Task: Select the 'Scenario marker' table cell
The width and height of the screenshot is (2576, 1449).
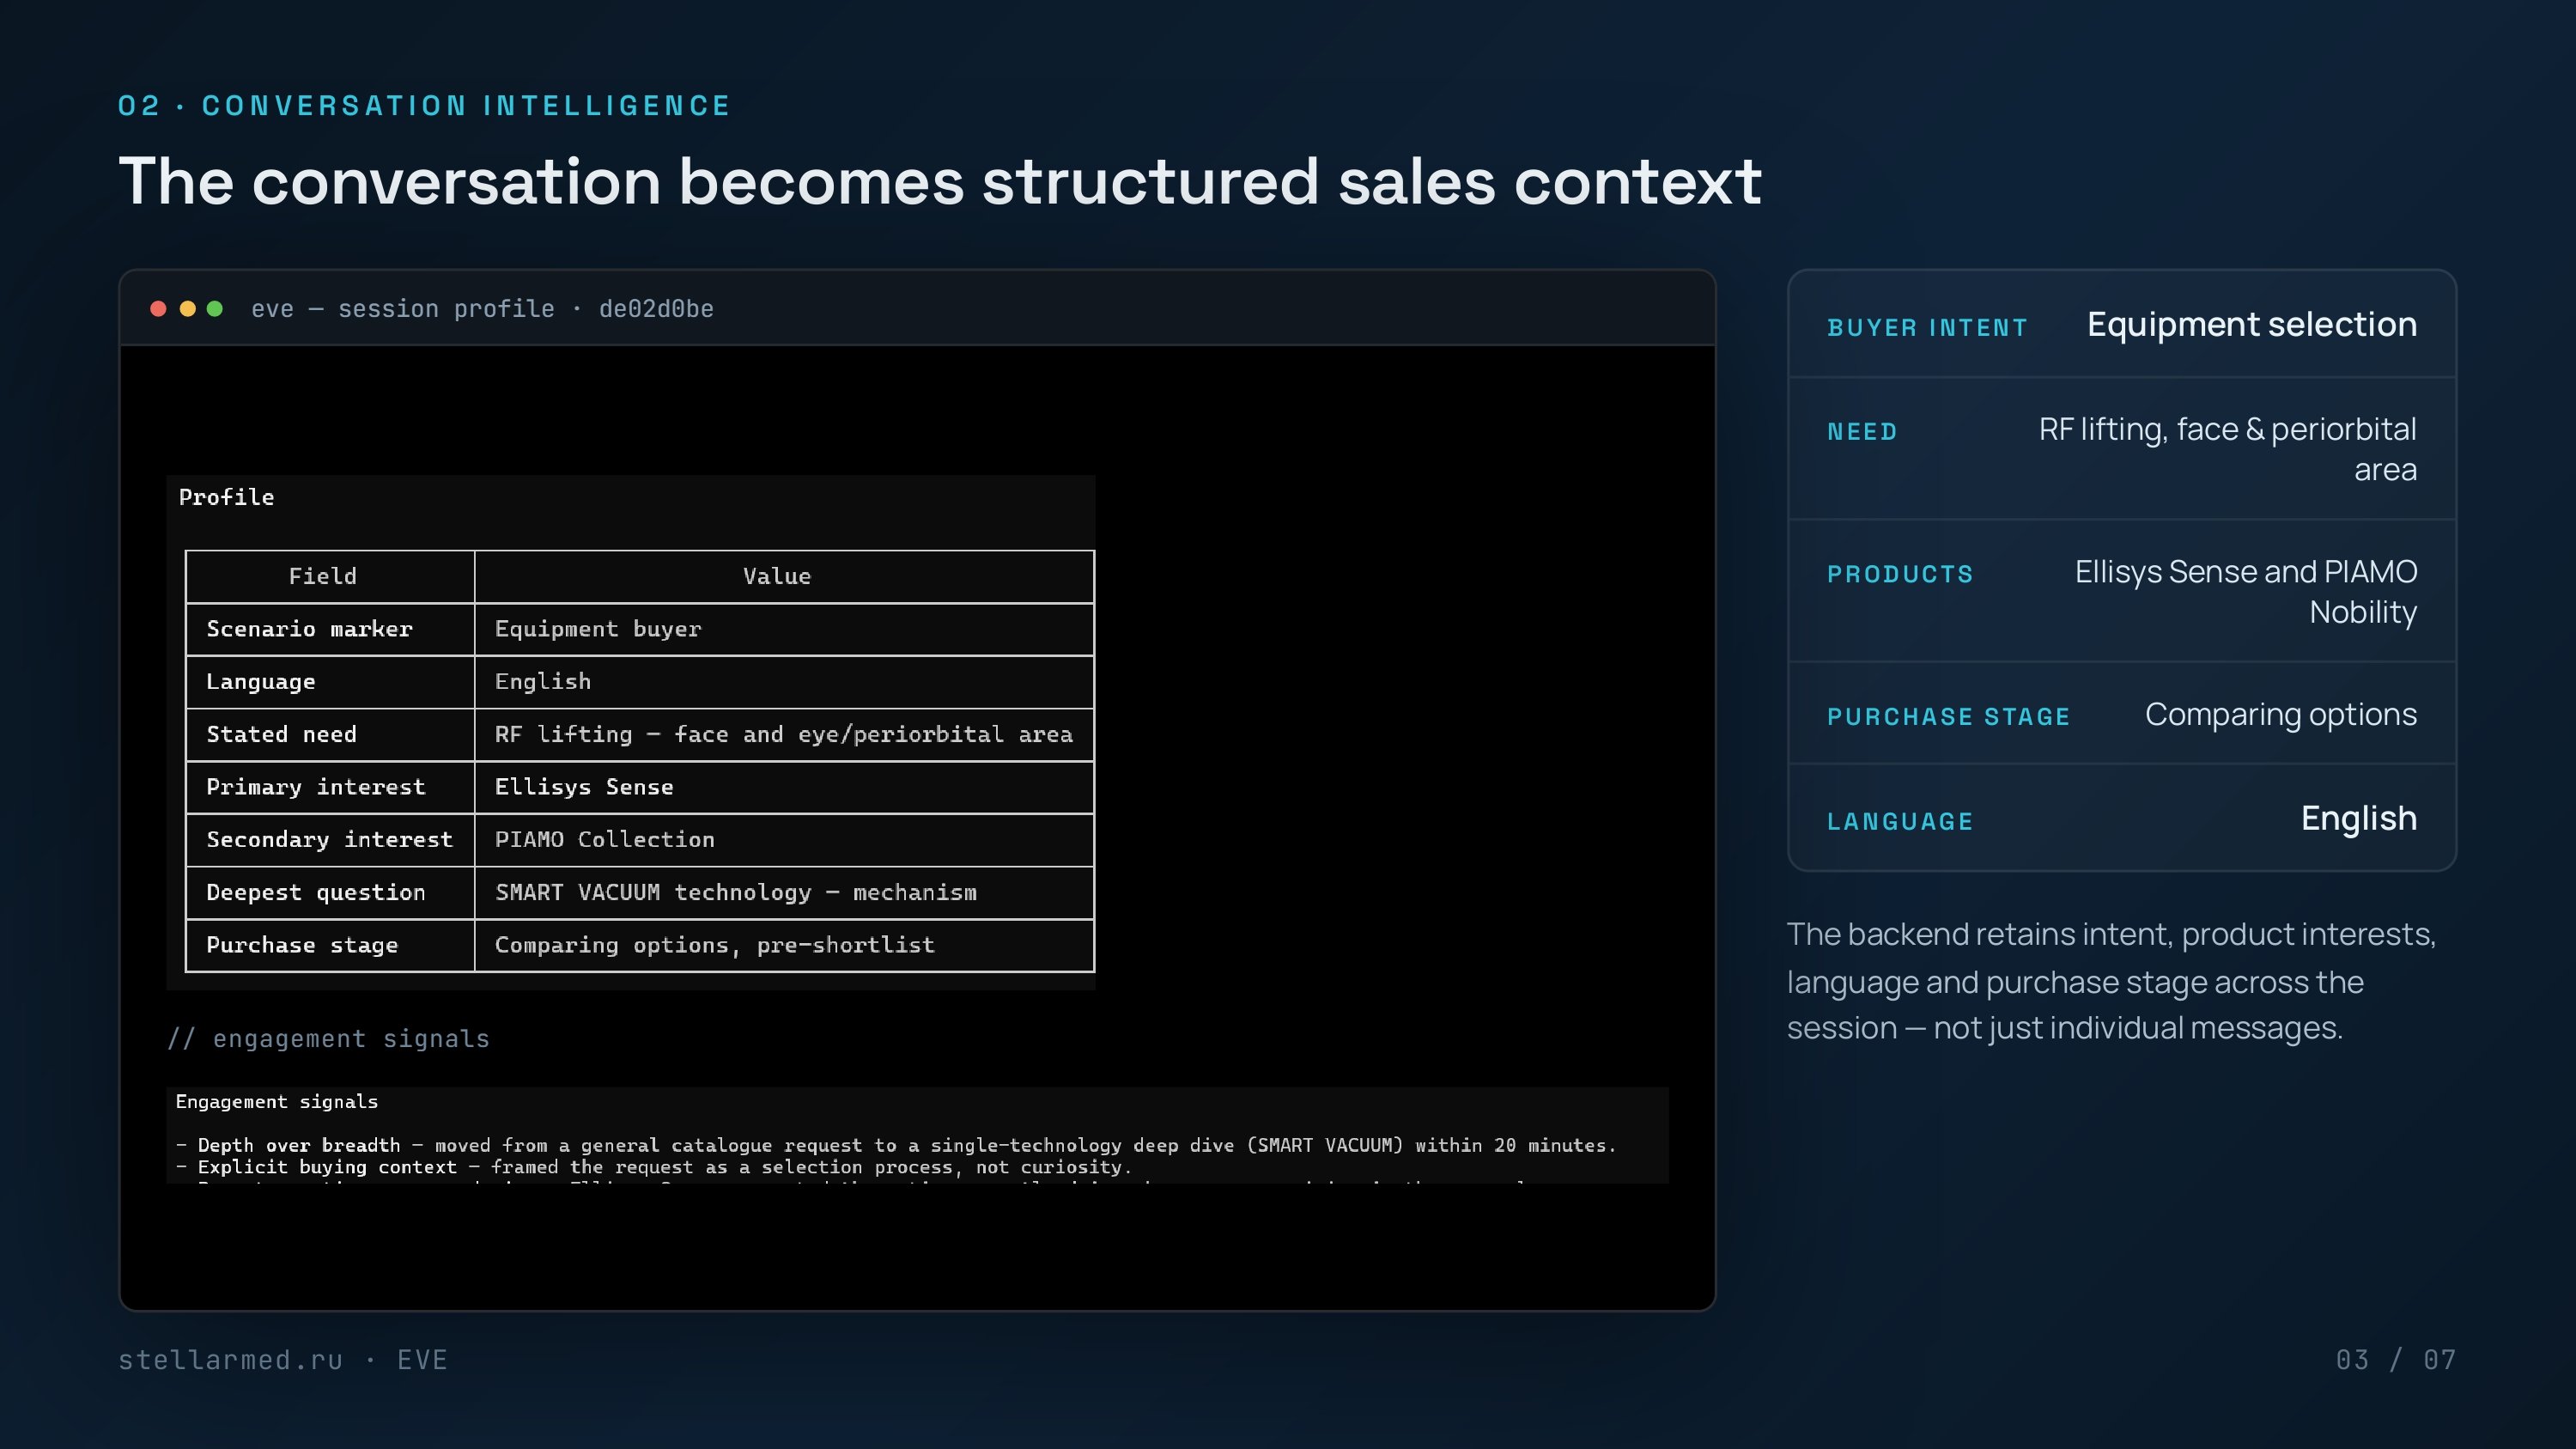Action: 330,629
